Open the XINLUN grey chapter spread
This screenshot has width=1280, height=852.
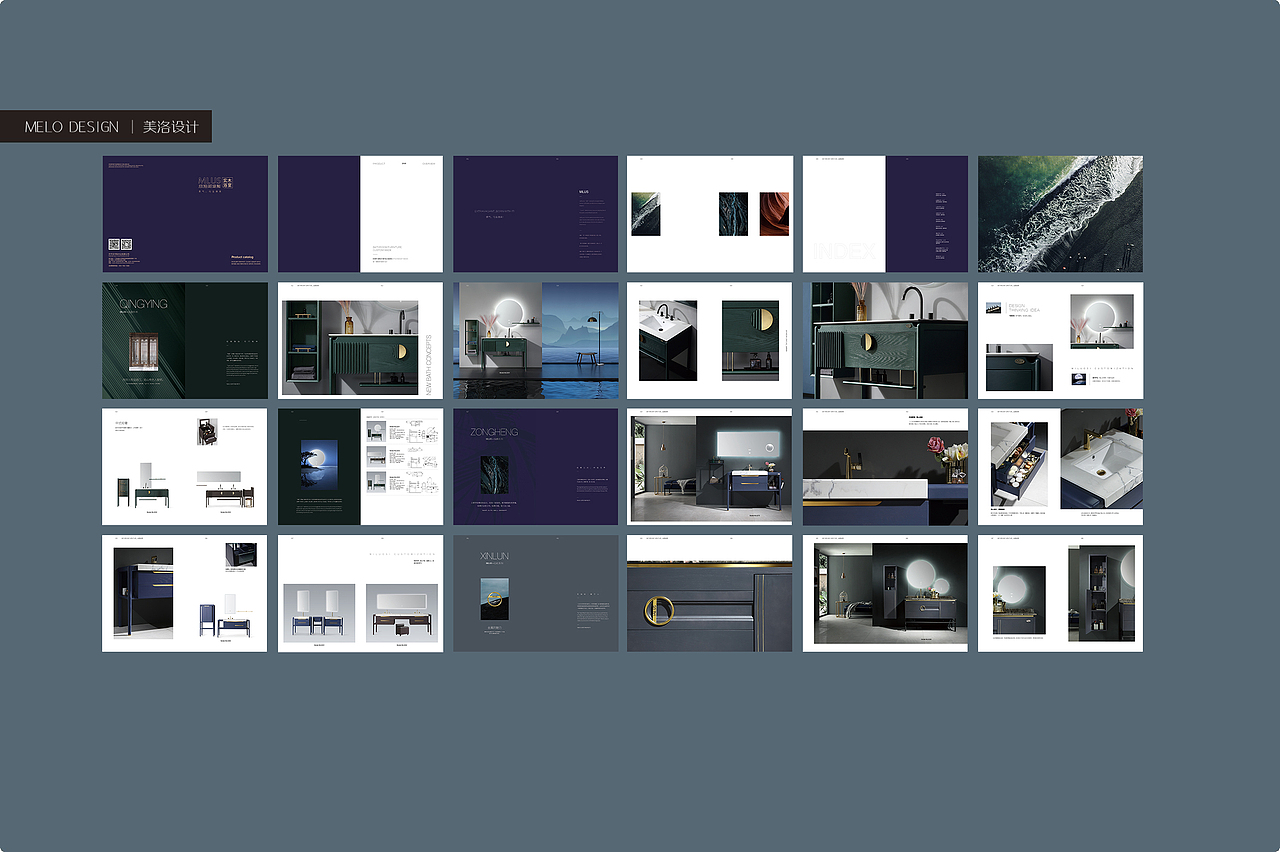tap(535, 593)
